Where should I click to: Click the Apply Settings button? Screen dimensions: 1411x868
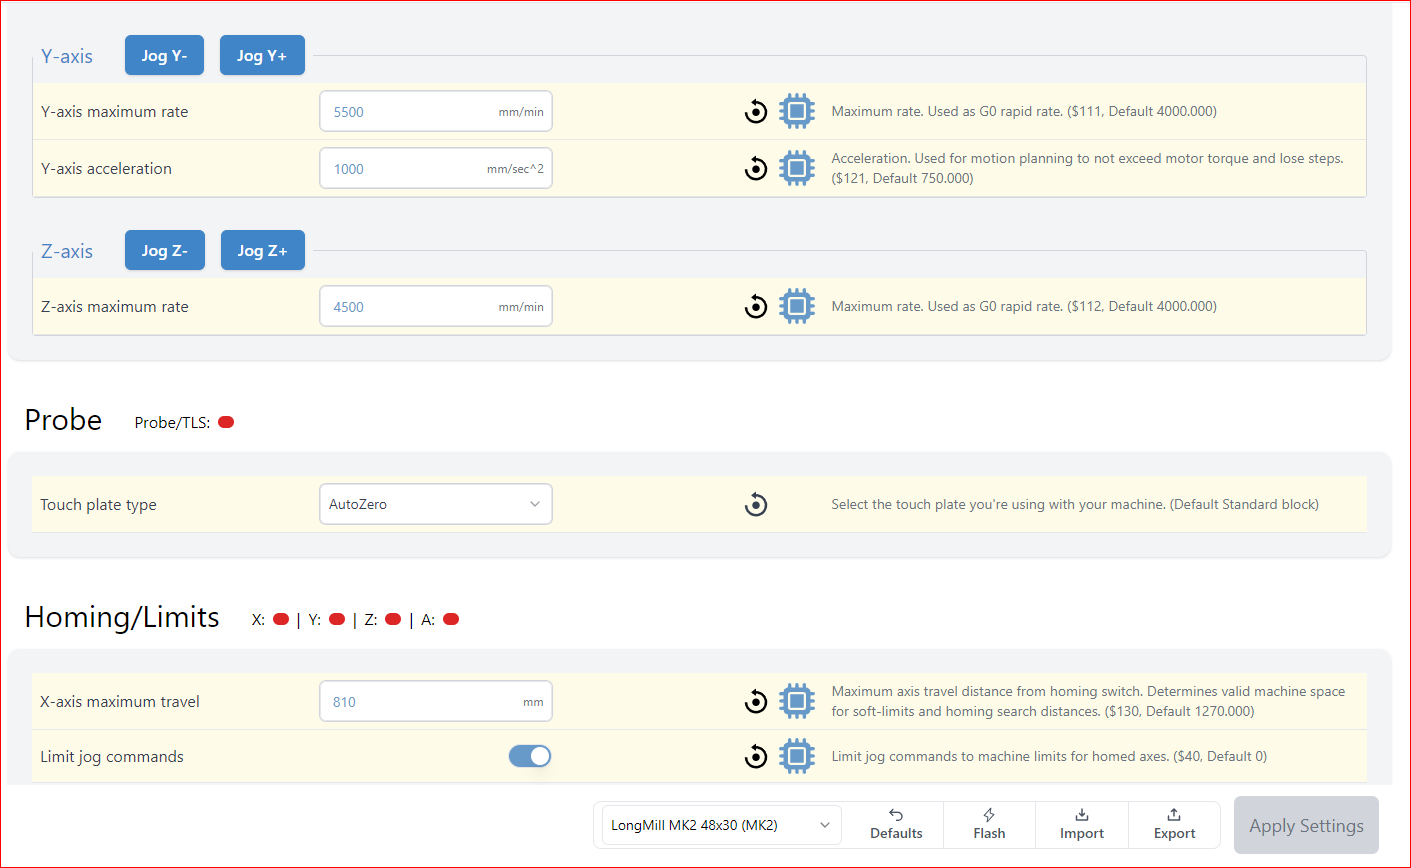1306,825
